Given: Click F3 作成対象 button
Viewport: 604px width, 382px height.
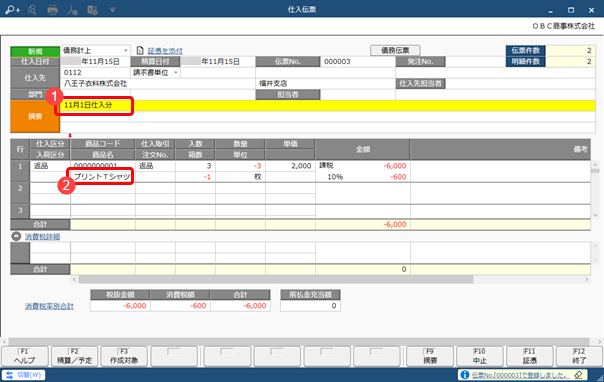Looking at the screenshot, I should click(124, 356).
